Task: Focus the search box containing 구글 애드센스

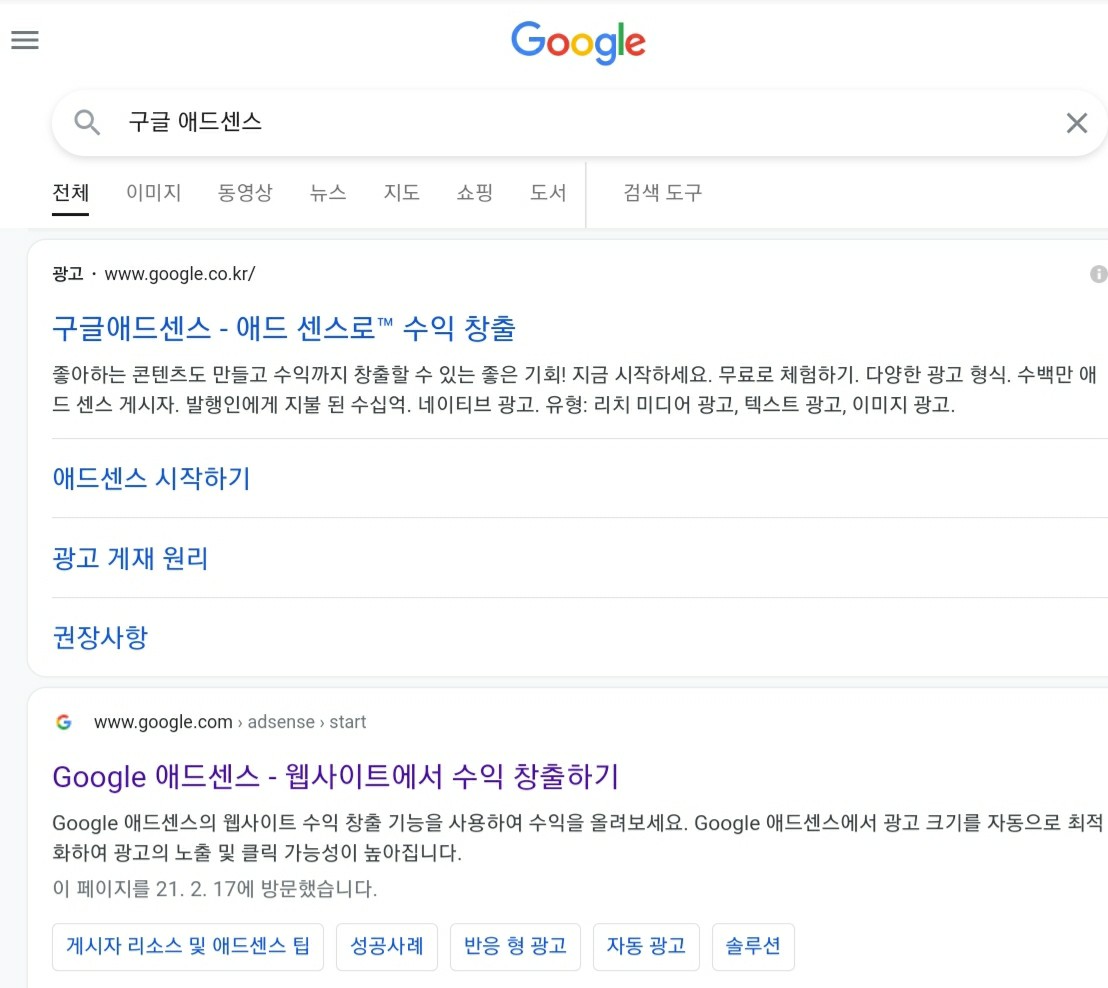Action: pyautogui.click(x=579, y=123)
